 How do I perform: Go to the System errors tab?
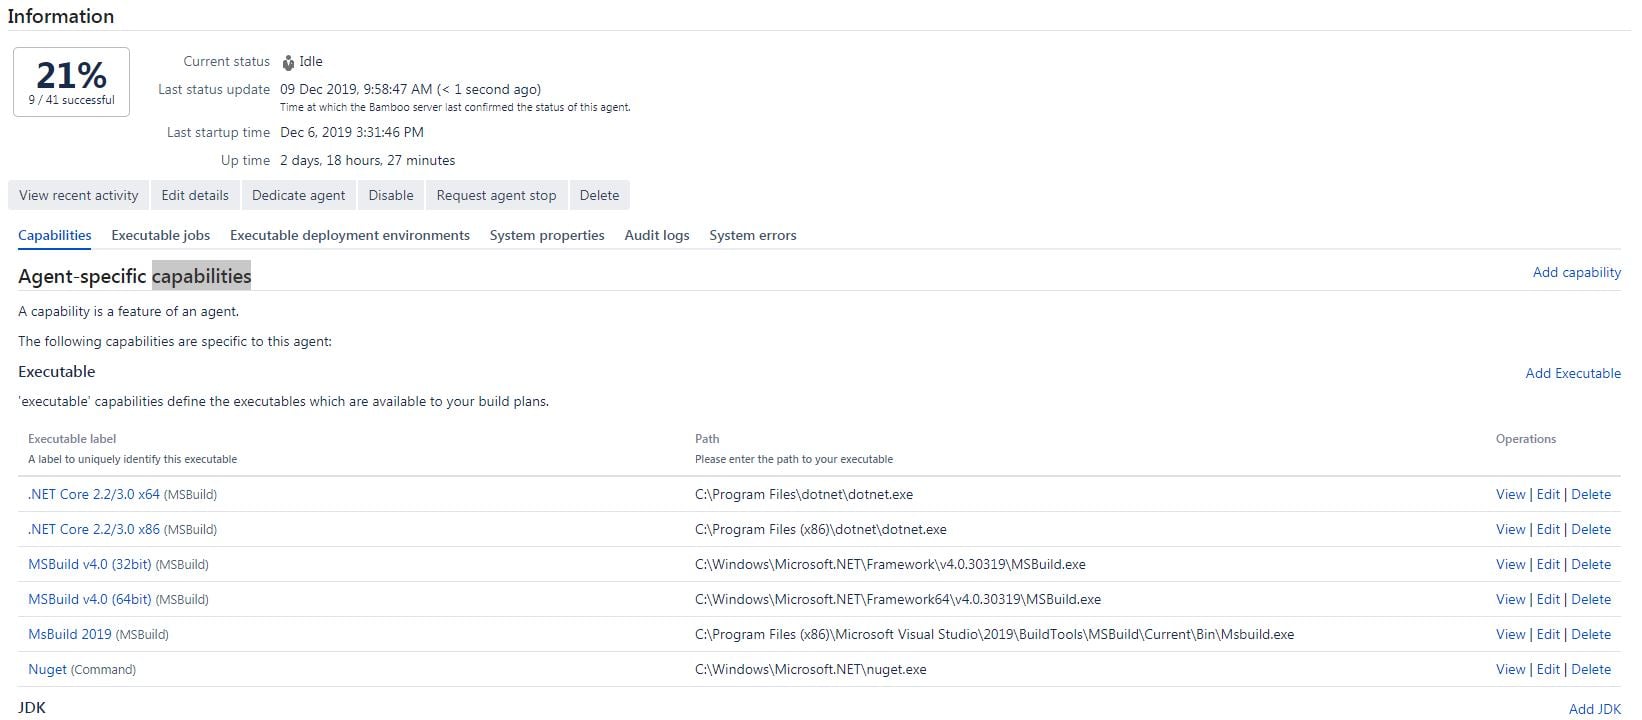[753, 235]
